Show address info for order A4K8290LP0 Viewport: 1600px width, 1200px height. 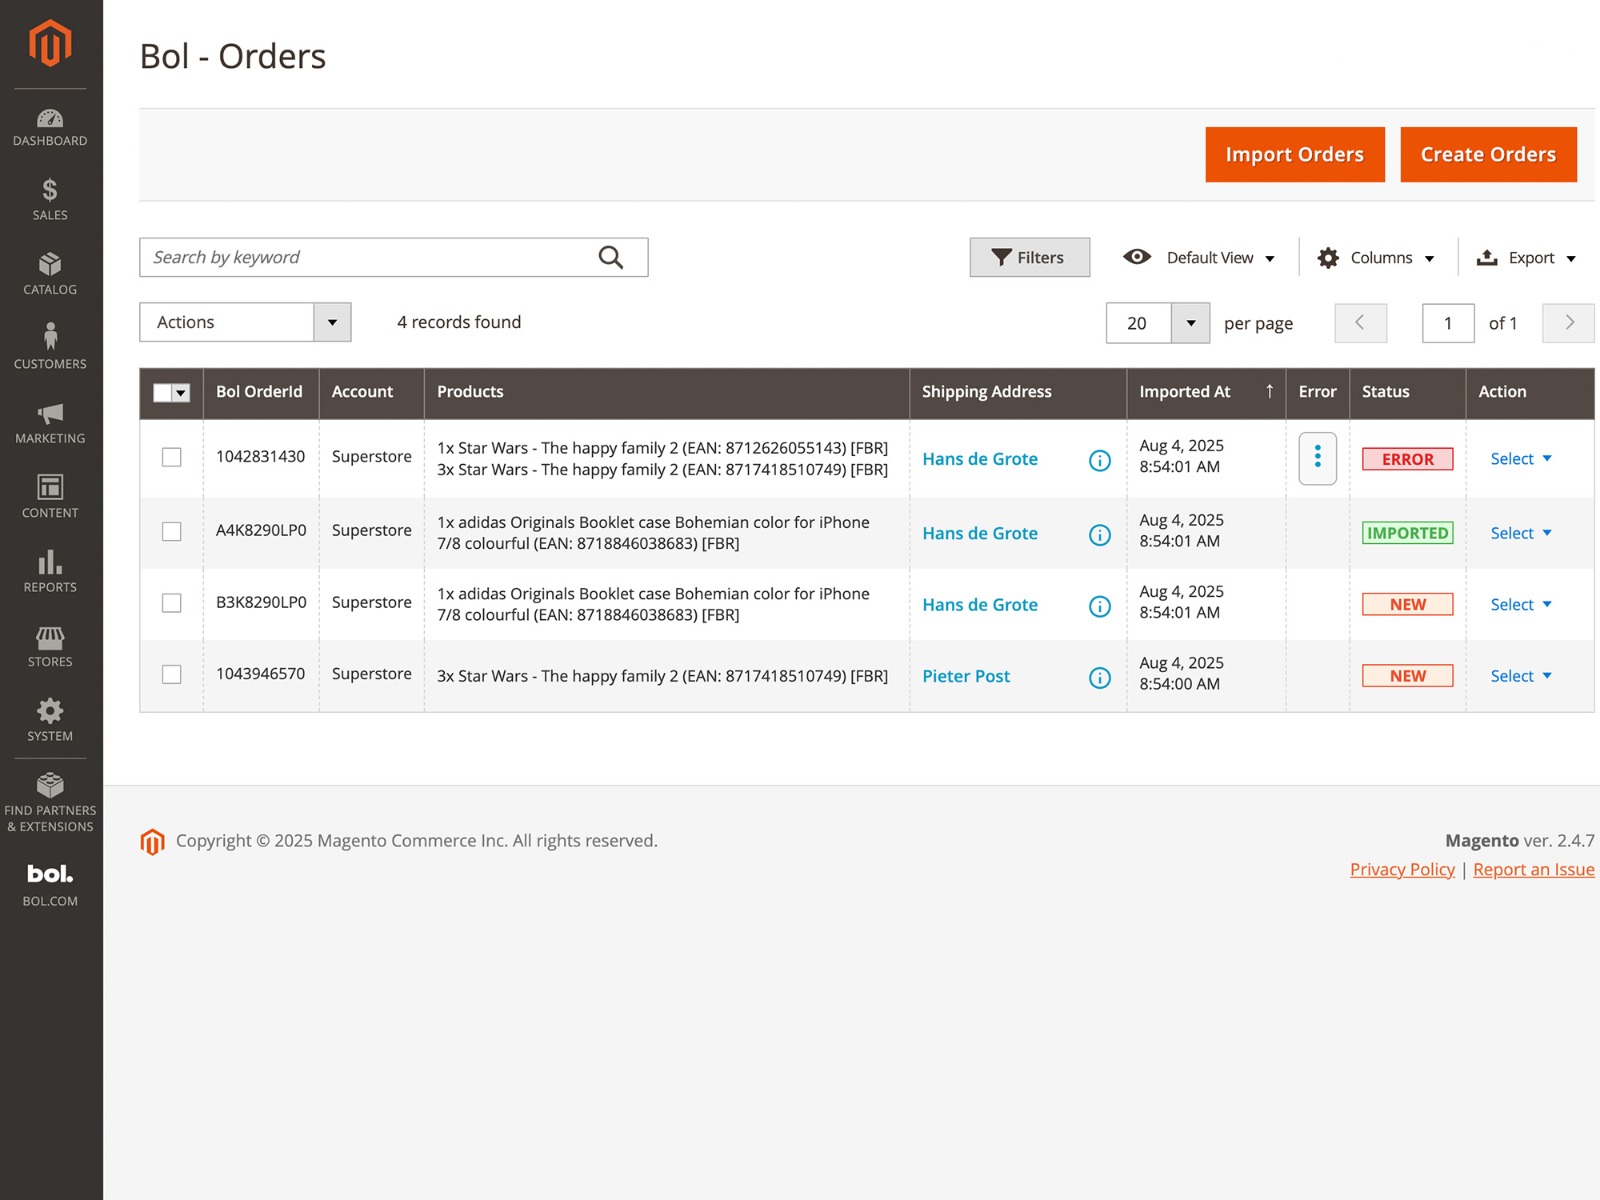tap(1100, 535)
